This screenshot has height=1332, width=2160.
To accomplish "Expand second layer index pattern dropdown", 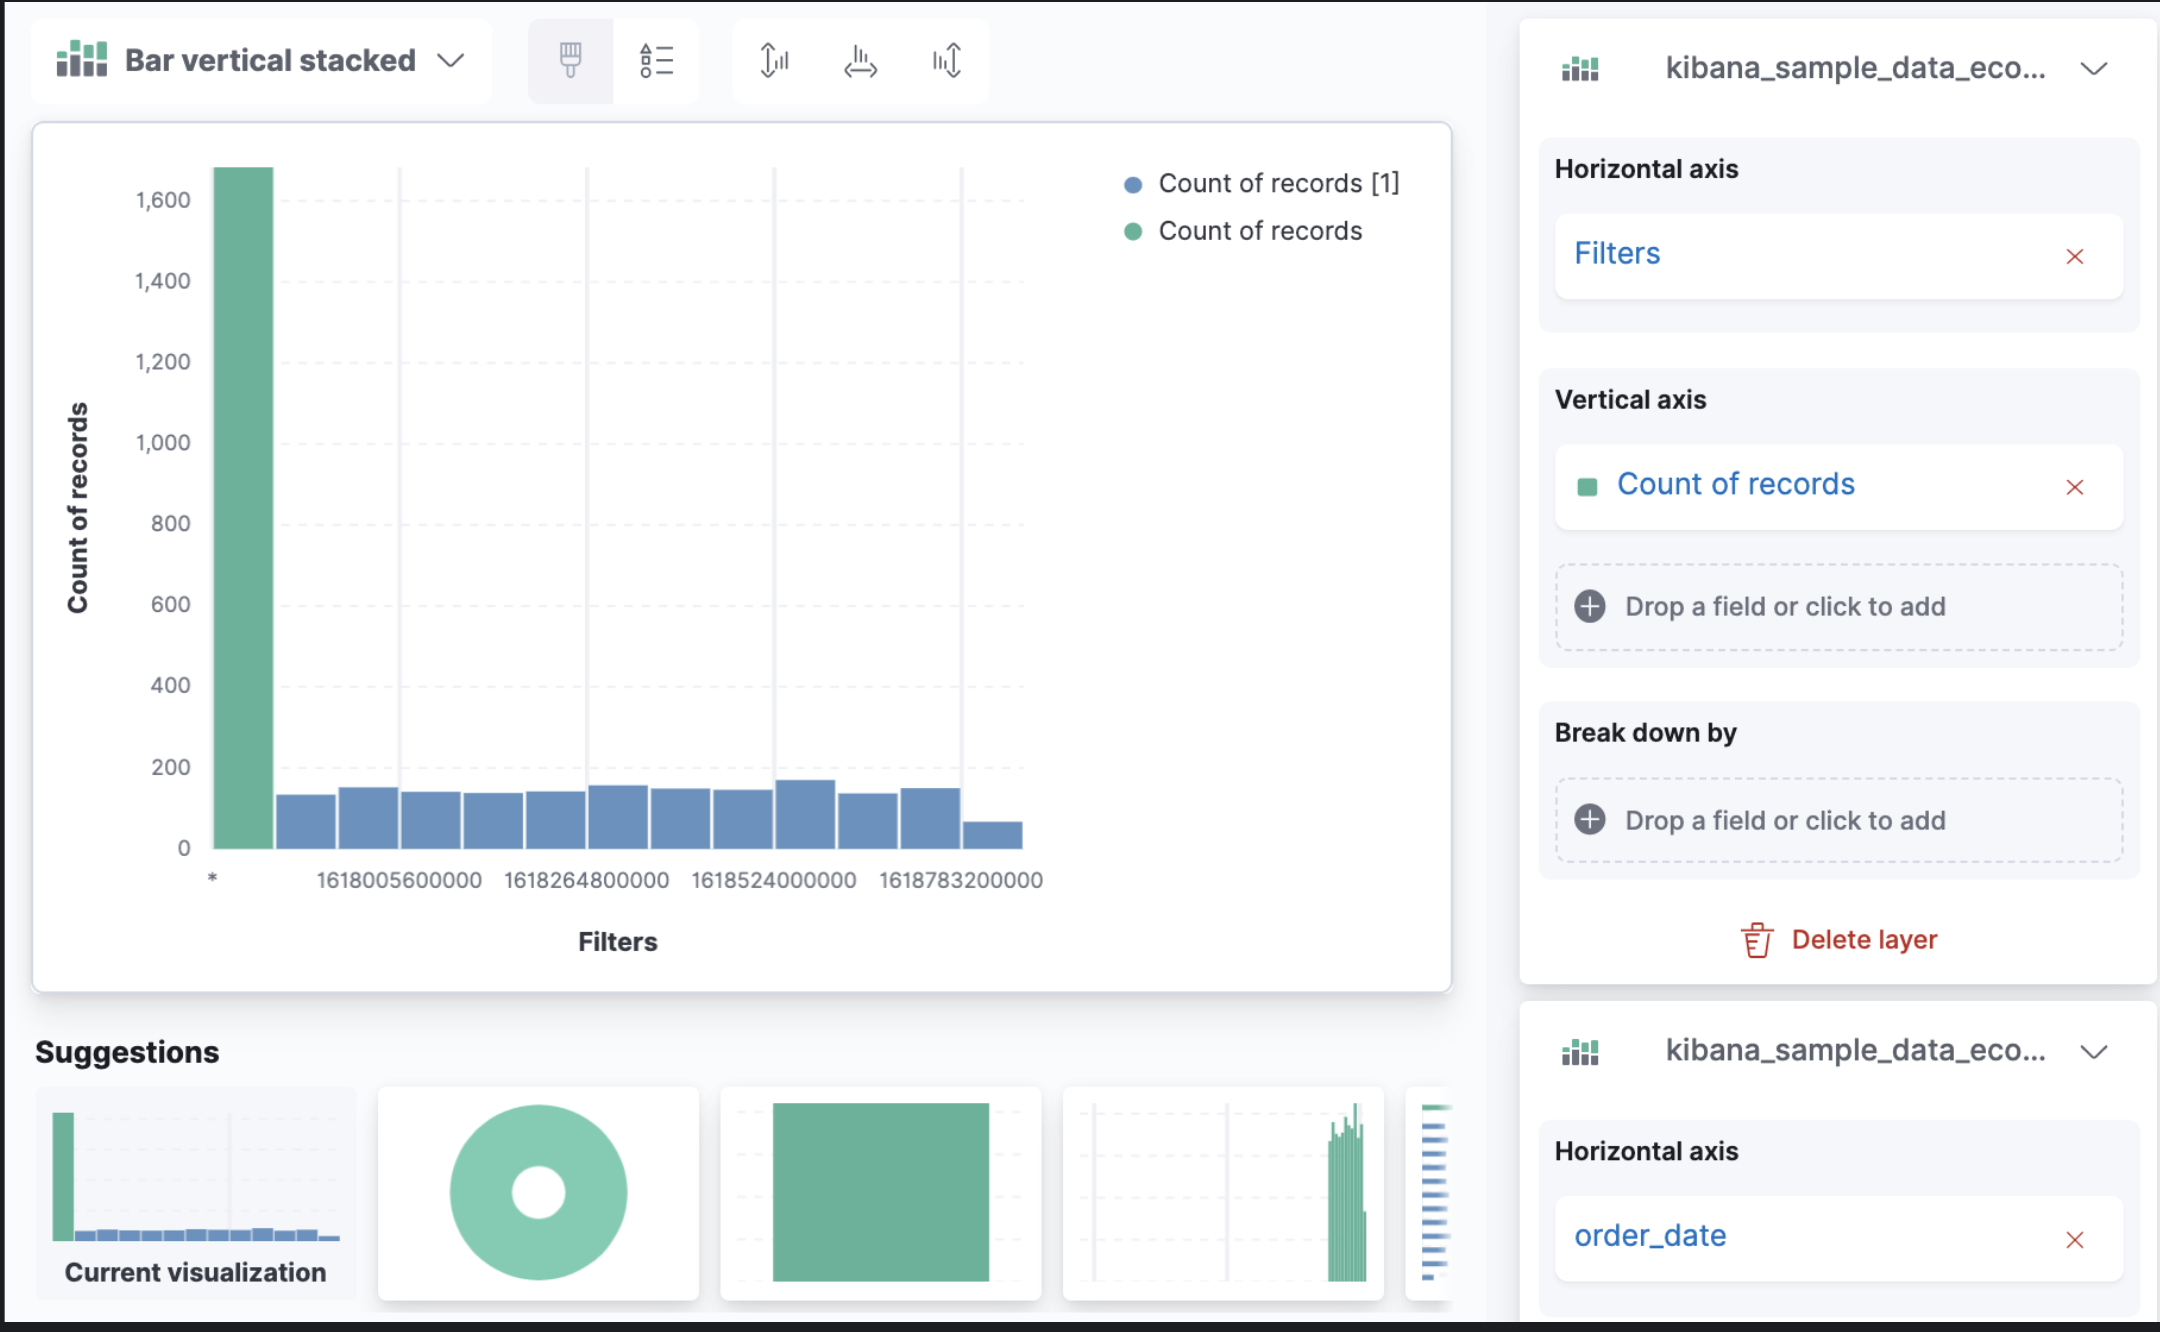I will click(2093, 1052).
